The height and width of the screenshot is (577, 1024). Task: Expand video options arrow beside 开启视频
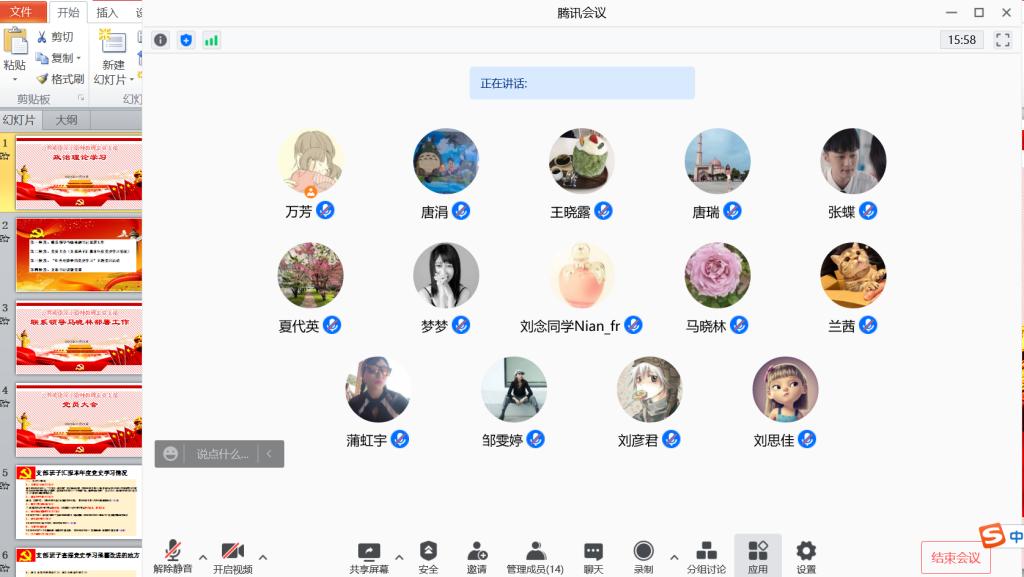pos(263,557)
